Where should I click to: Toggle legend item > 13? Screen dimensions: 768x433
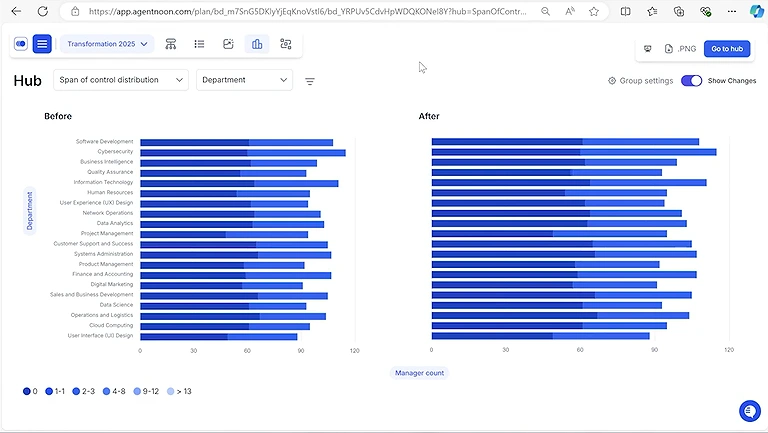tap(179, 391)
